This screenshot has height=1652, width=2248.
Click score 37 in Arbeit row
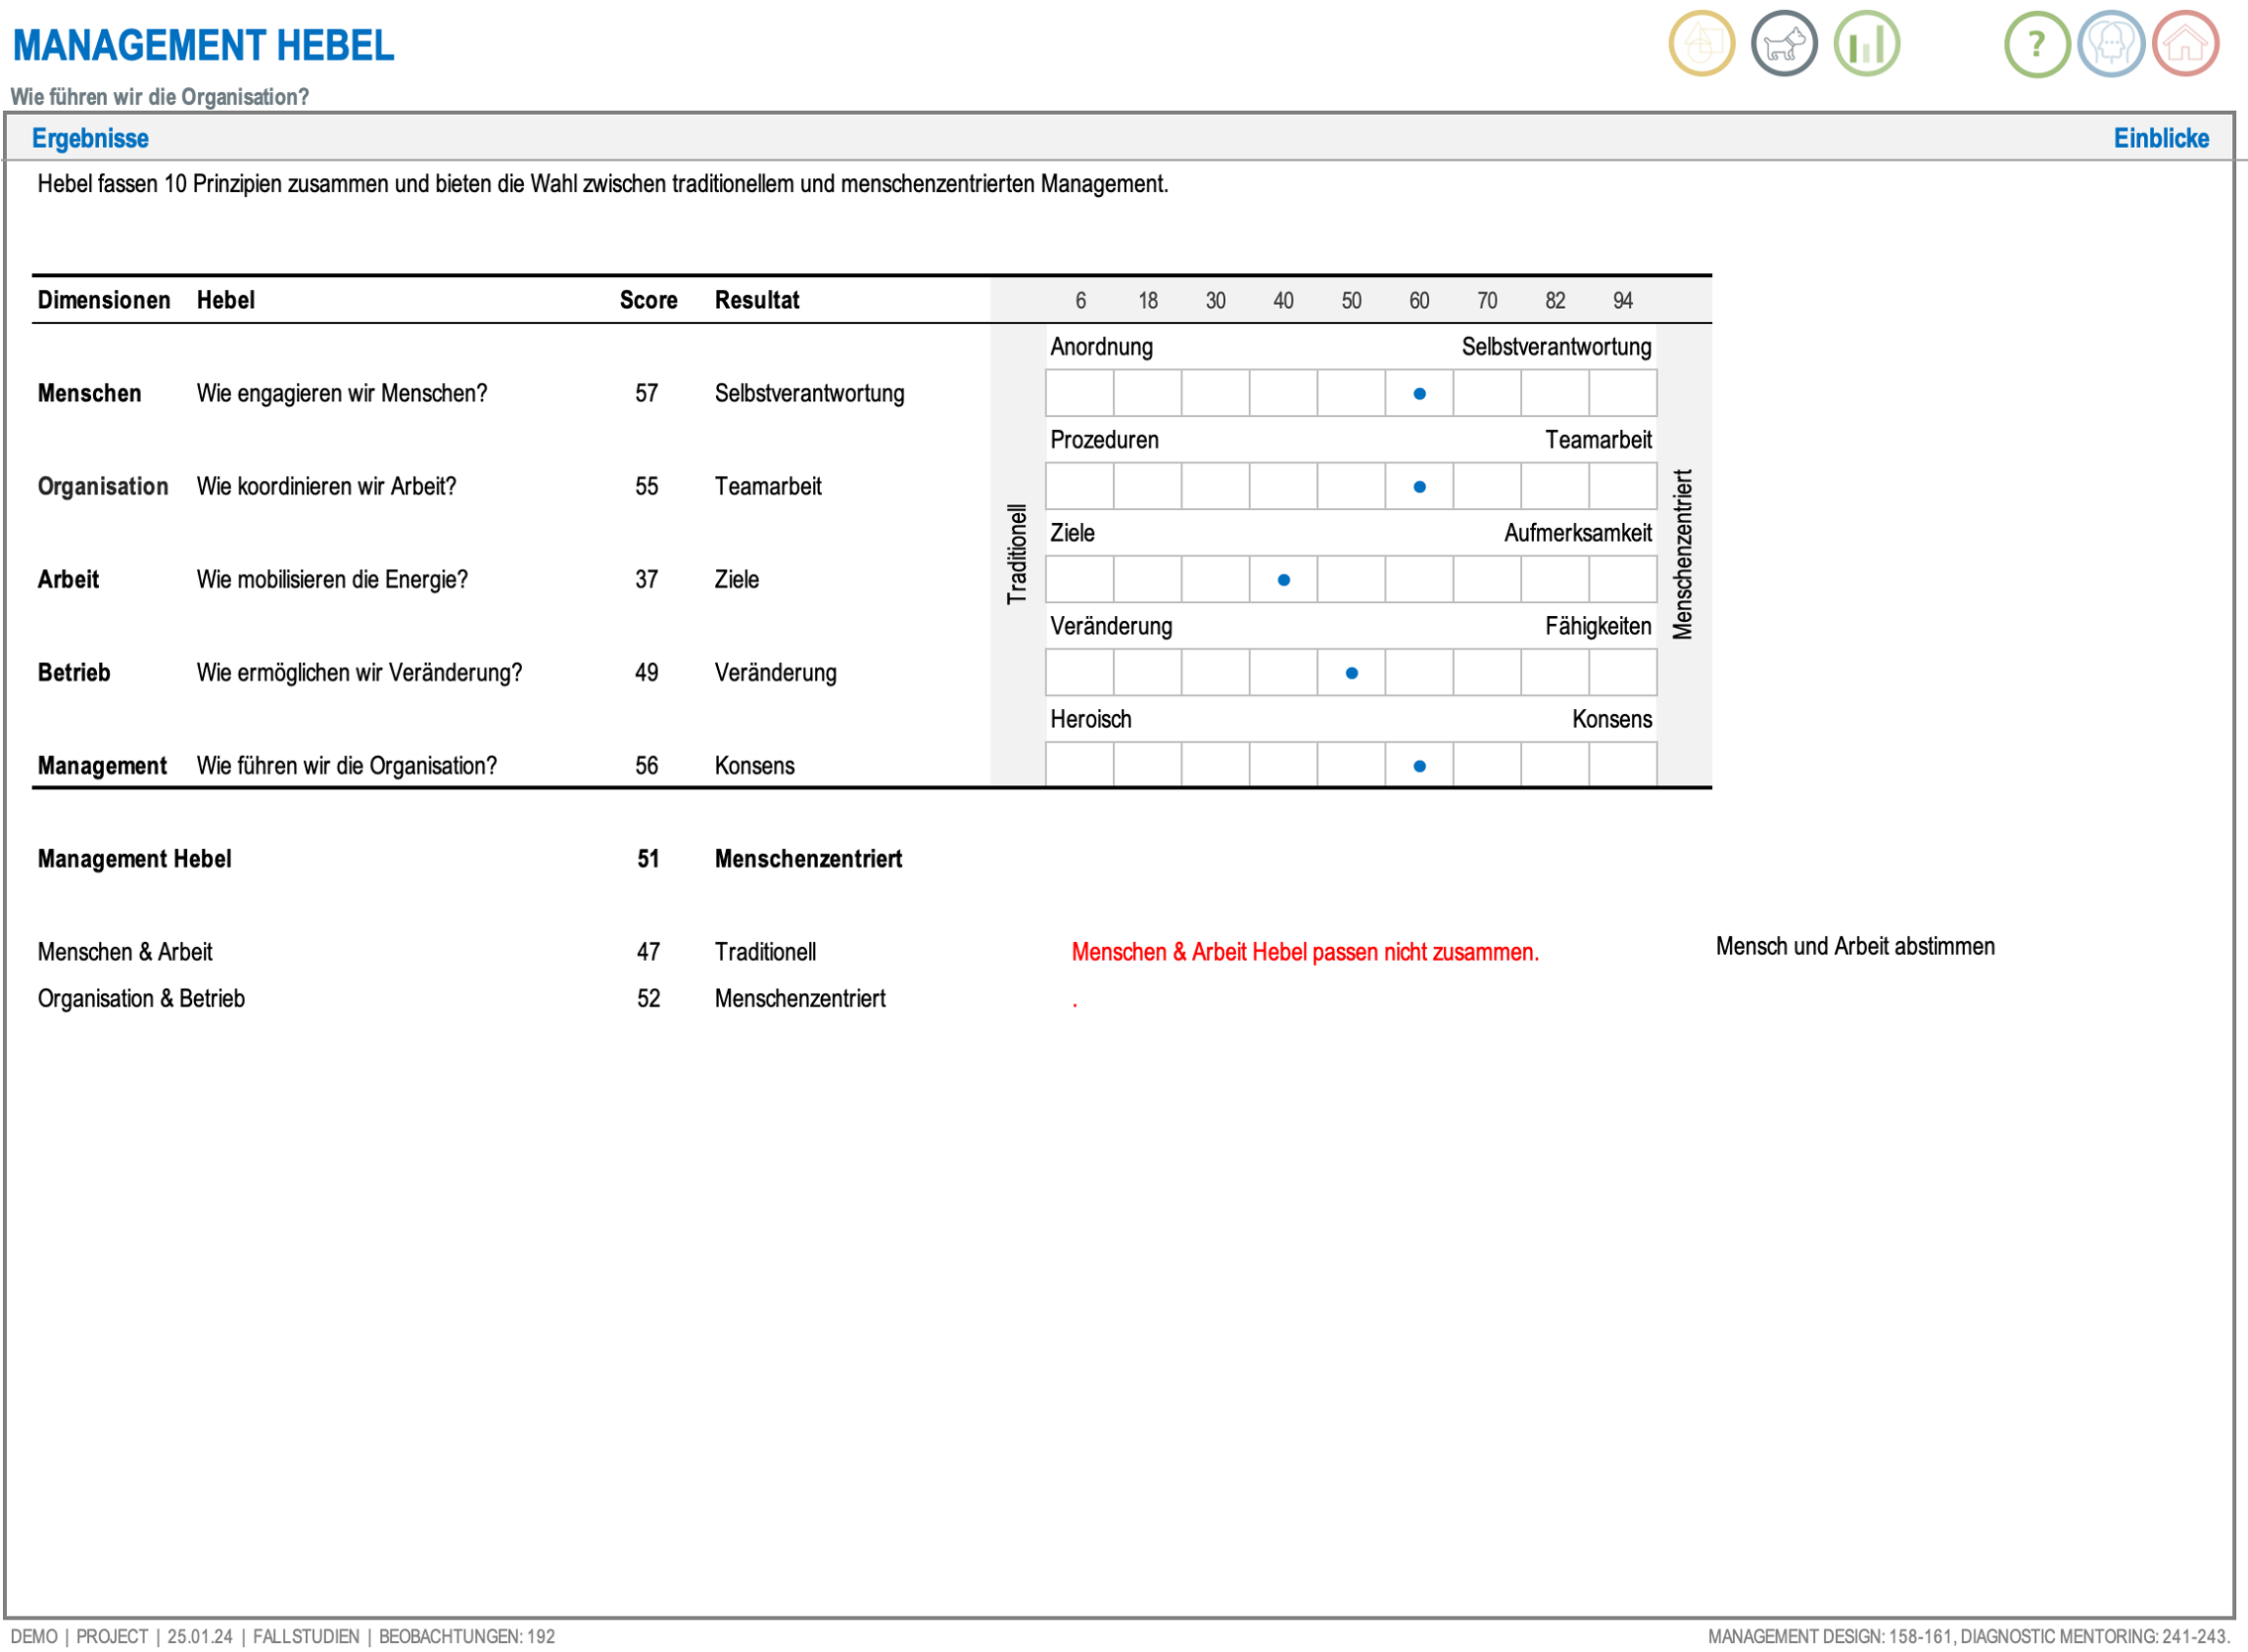(x=646, y=580)
